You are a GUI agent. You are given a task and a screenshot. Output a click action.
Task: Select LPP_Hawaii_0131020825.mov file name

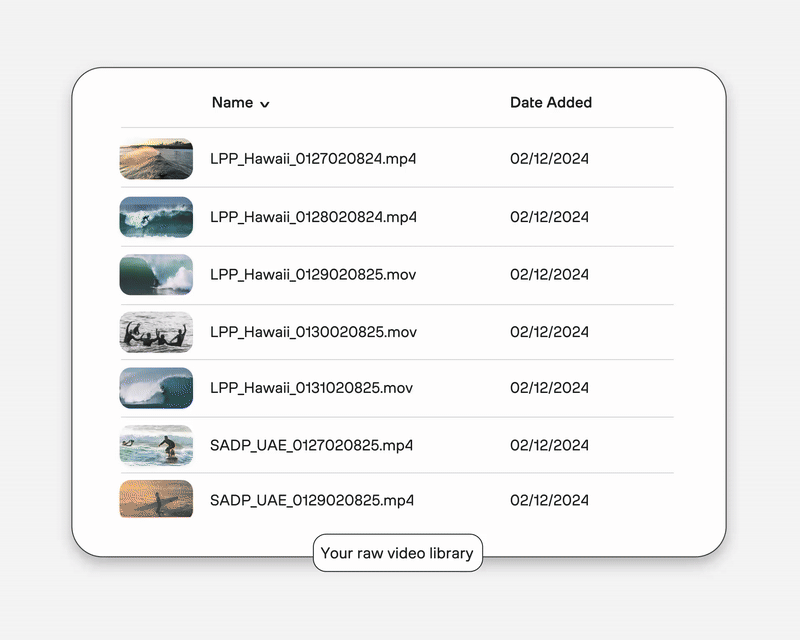pos(311,388)
